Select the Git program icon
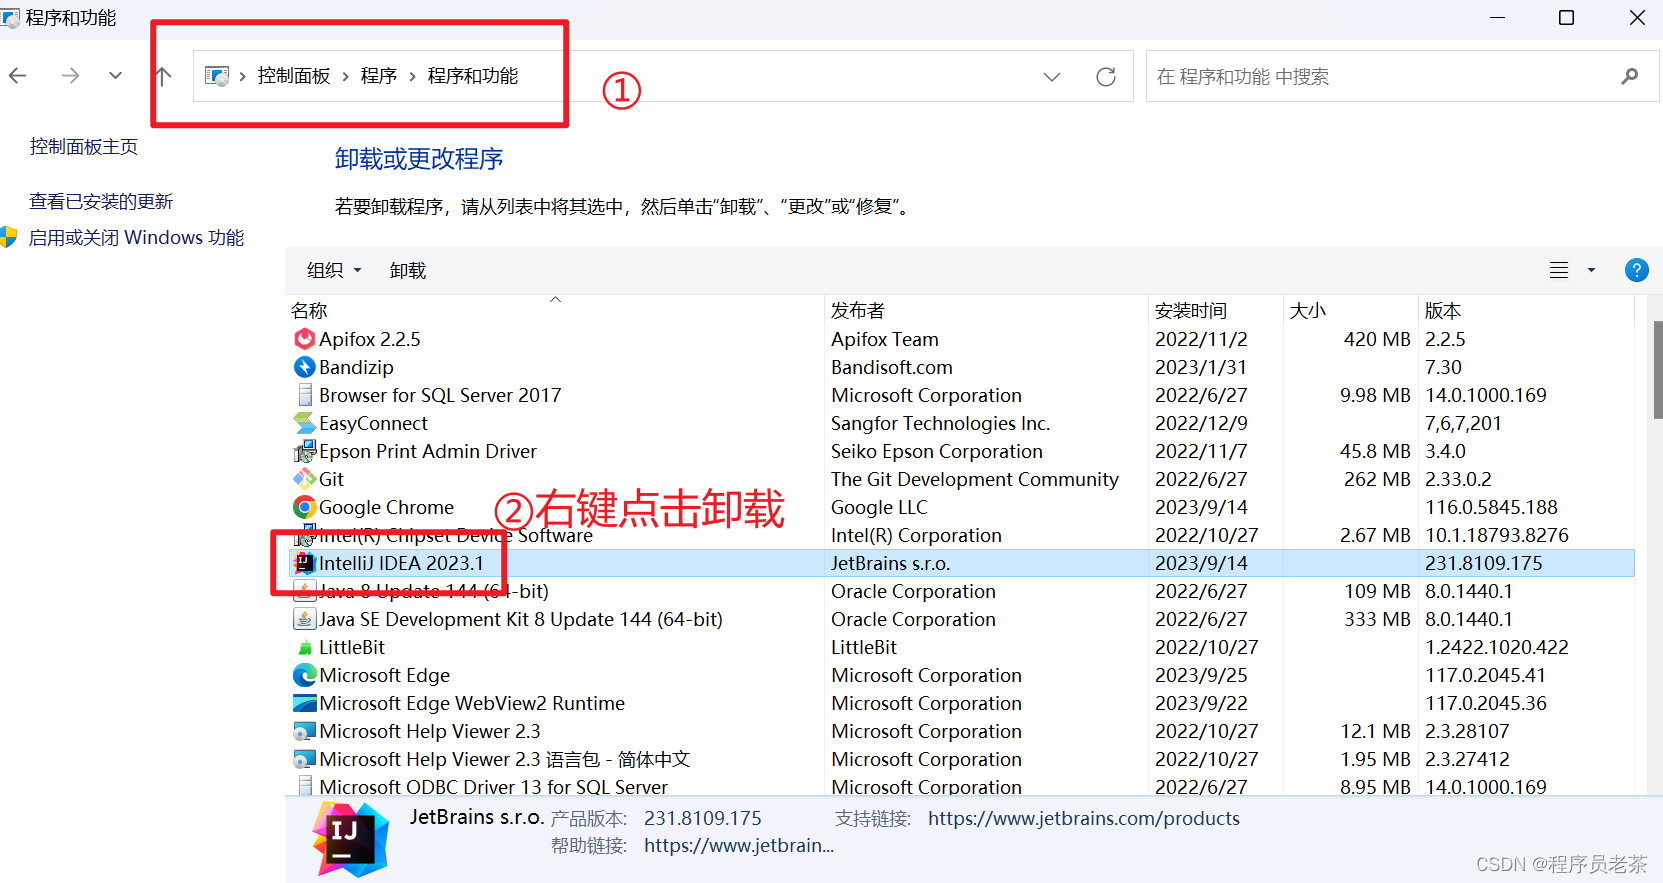 click(305, 479)
